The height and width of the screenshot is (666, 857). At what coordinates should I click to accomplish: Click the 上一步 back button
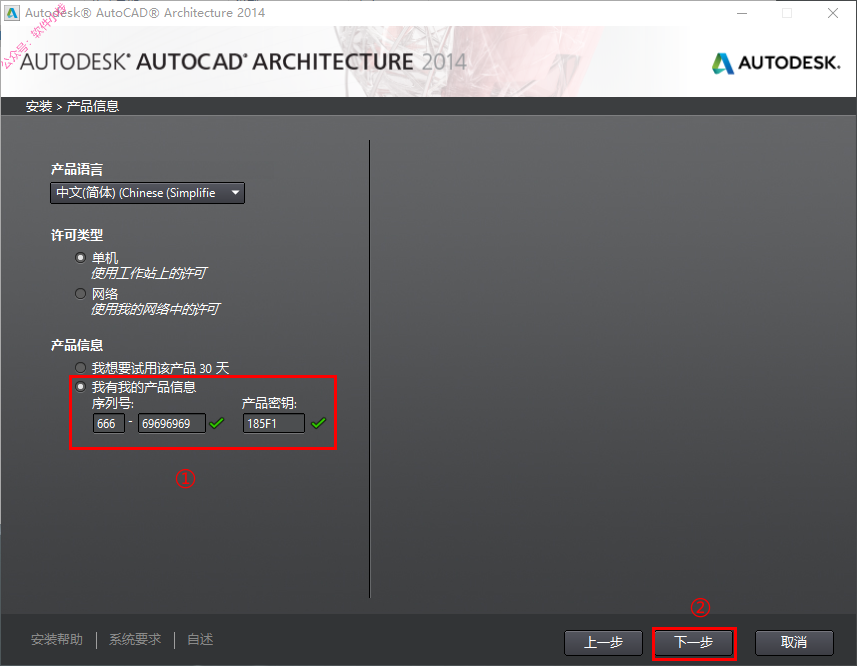click(603, 643)
